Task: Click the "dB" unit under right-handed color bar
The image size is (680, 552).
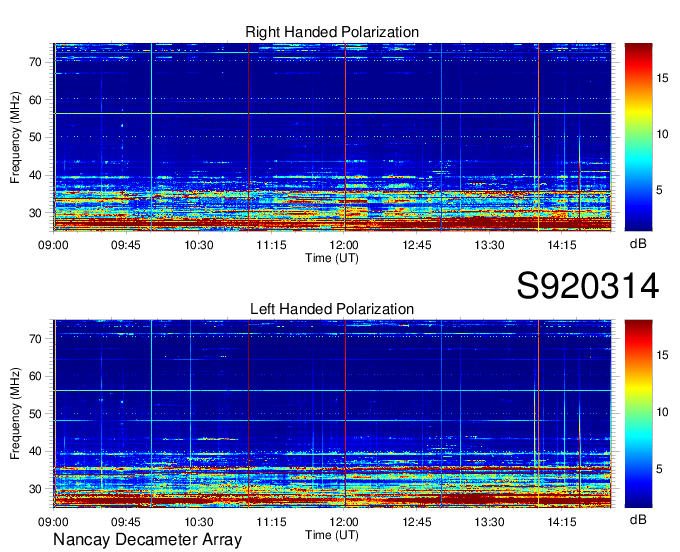Action: tap(638, 244)
